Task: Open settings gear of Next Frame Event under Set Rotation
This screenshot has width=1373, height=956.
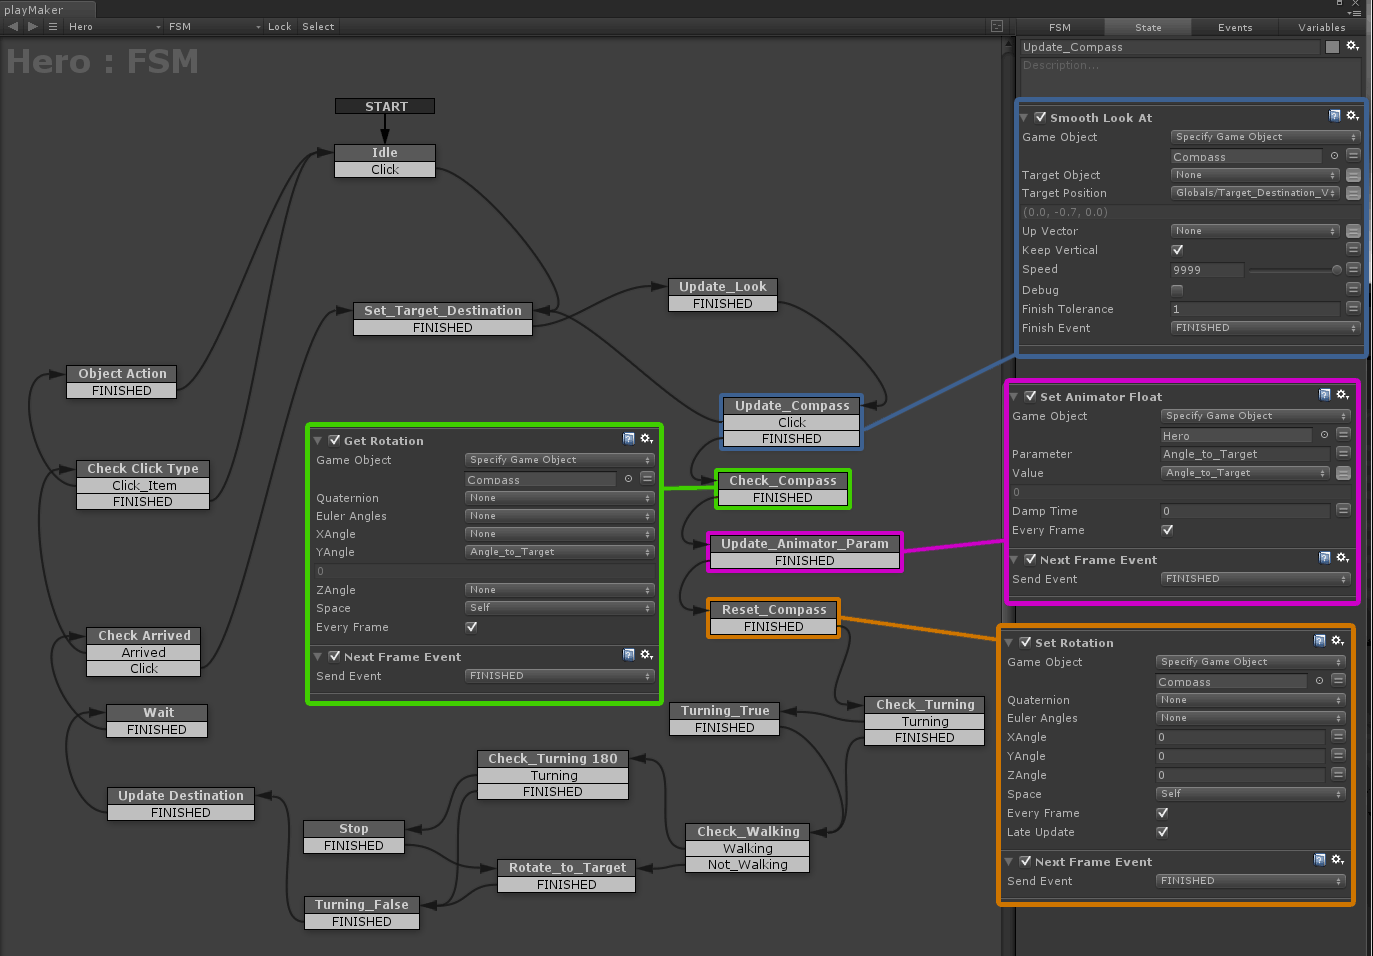Action: coord(1337,860)
